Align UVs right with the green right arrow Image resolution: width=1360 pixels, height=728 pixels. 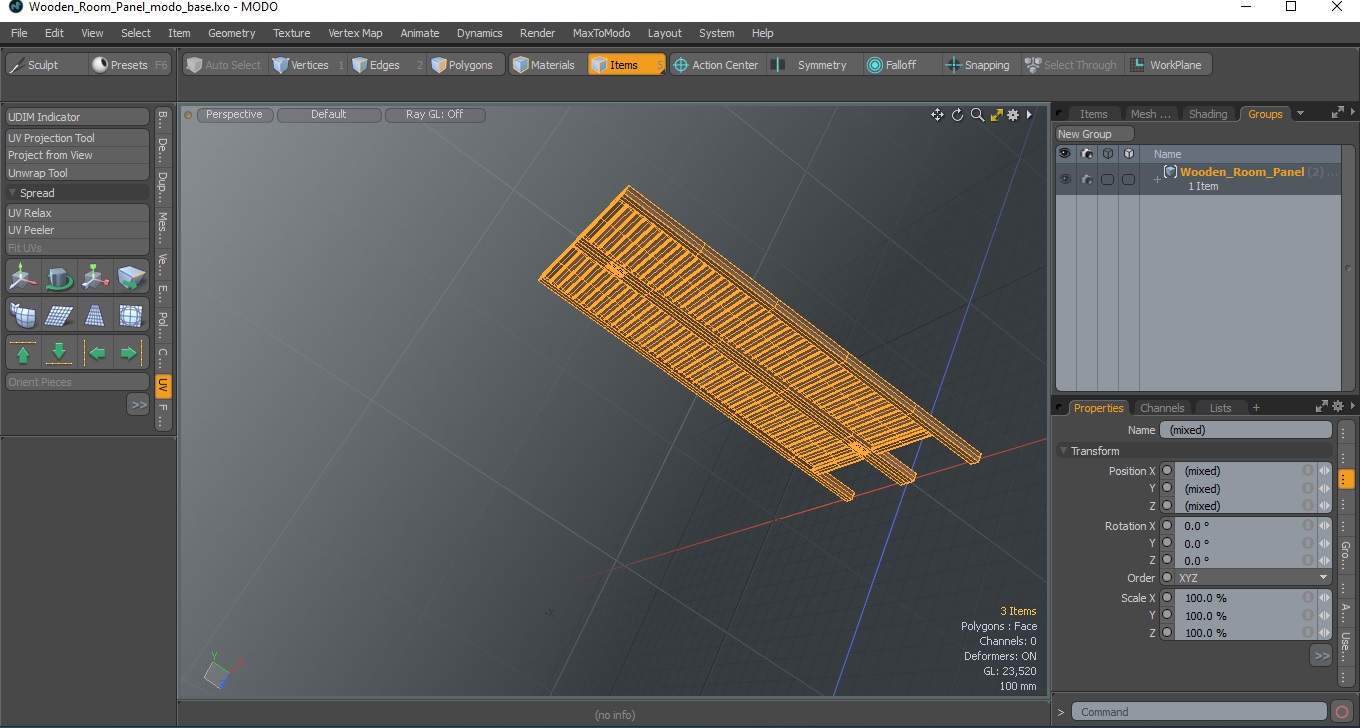(131, 353)
